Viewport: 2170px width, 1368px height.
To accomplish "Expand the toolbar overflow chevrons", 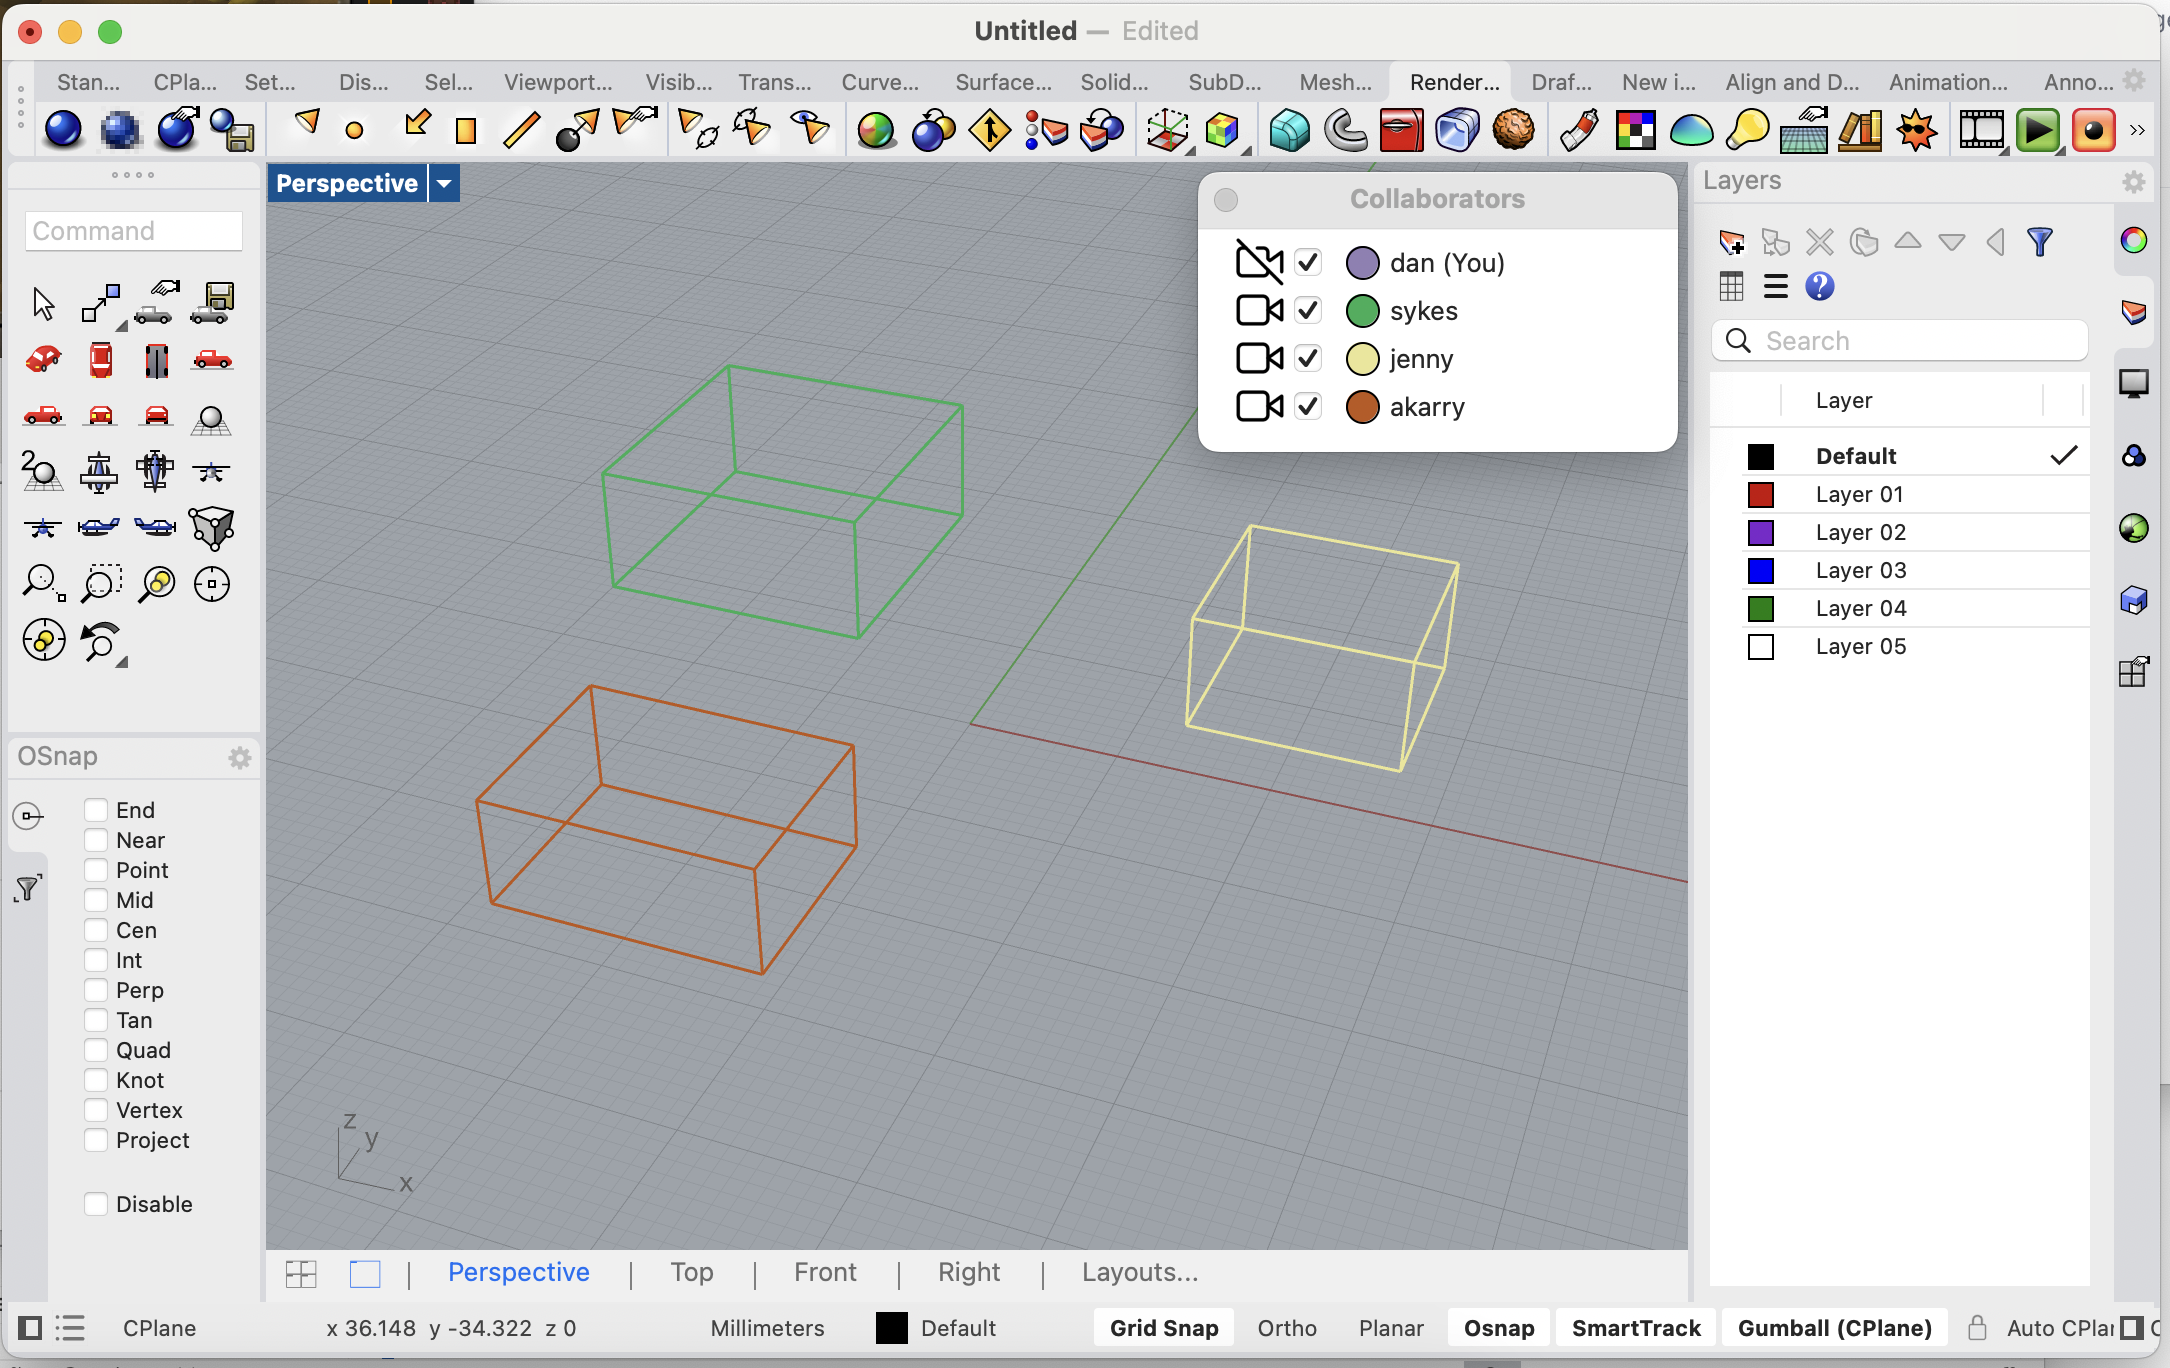I will point(2138,130).
